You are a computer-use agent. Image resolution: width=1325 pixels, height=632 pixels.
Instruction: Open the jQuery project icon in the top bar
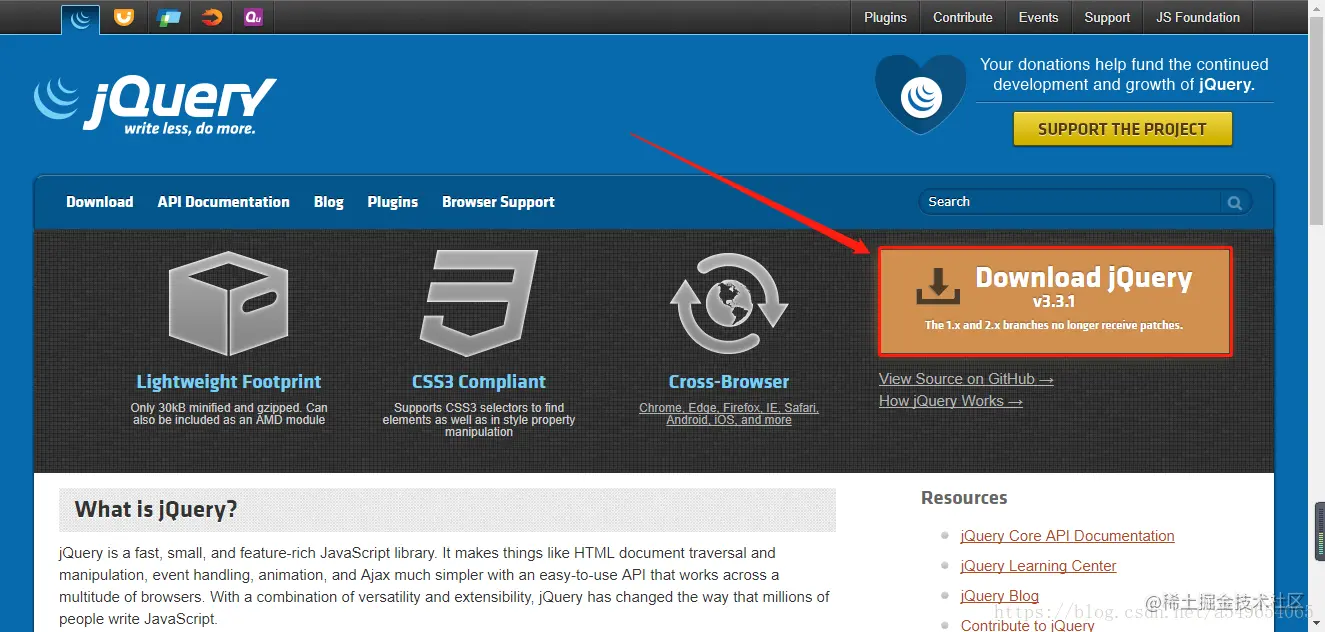[x=80, y=17]
